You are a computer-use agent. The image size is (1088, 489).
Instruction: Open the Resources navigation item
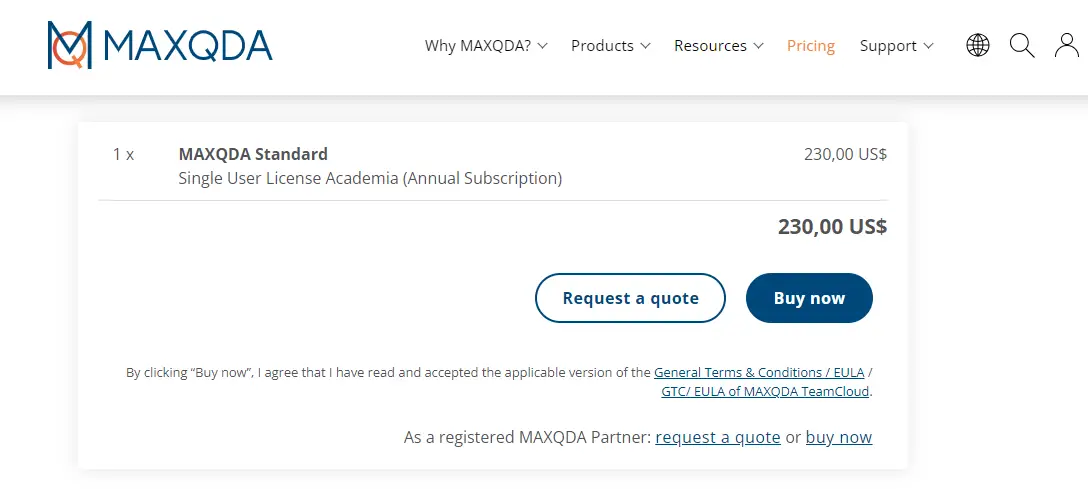(x=710, y=46)
